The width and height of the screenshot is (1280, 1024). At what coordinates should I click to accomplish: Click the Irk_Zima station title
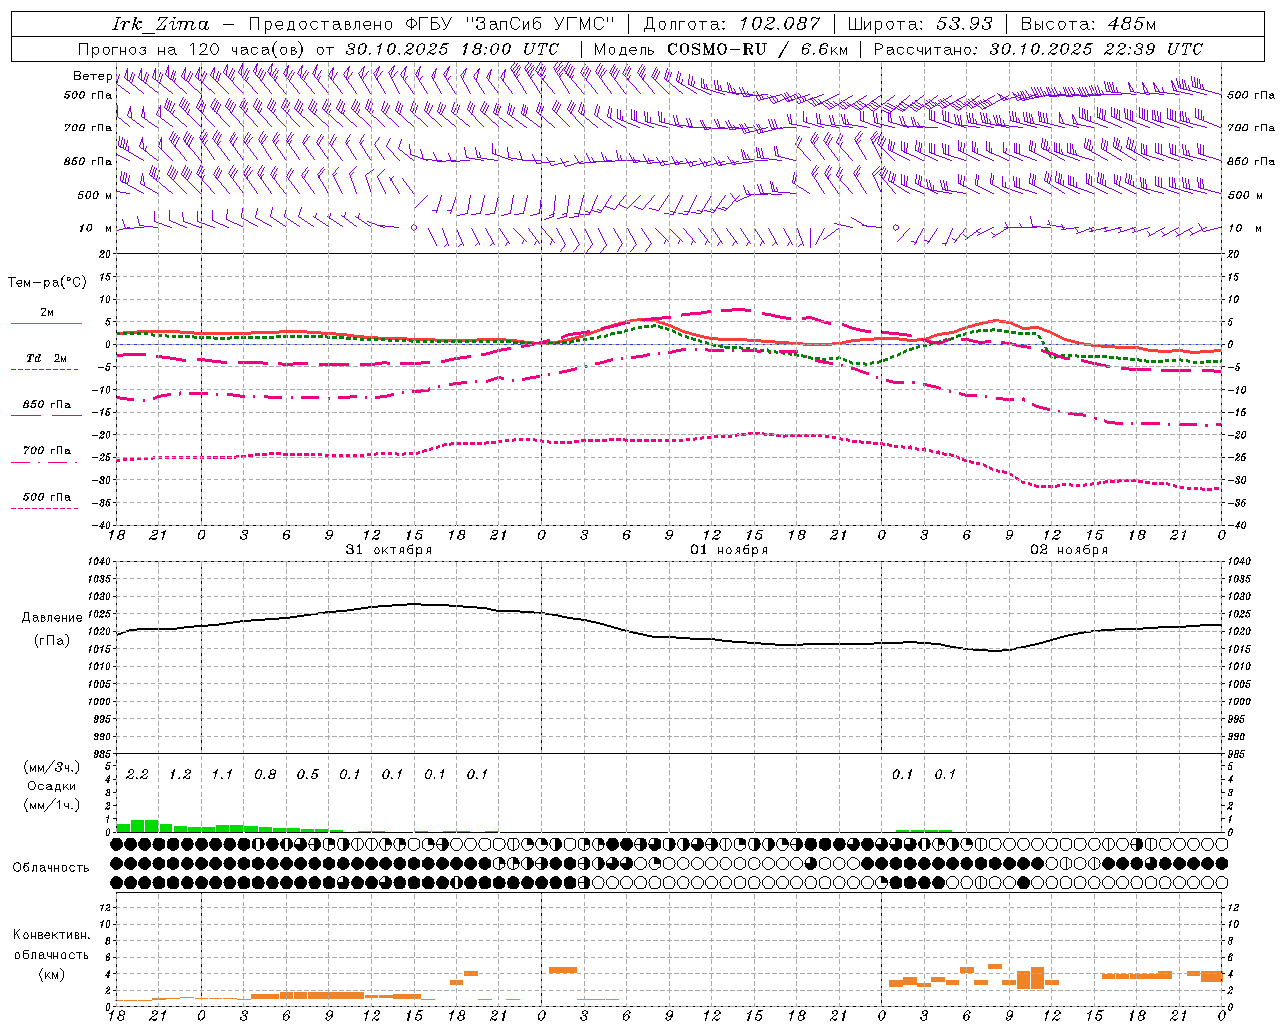[162, 24]
